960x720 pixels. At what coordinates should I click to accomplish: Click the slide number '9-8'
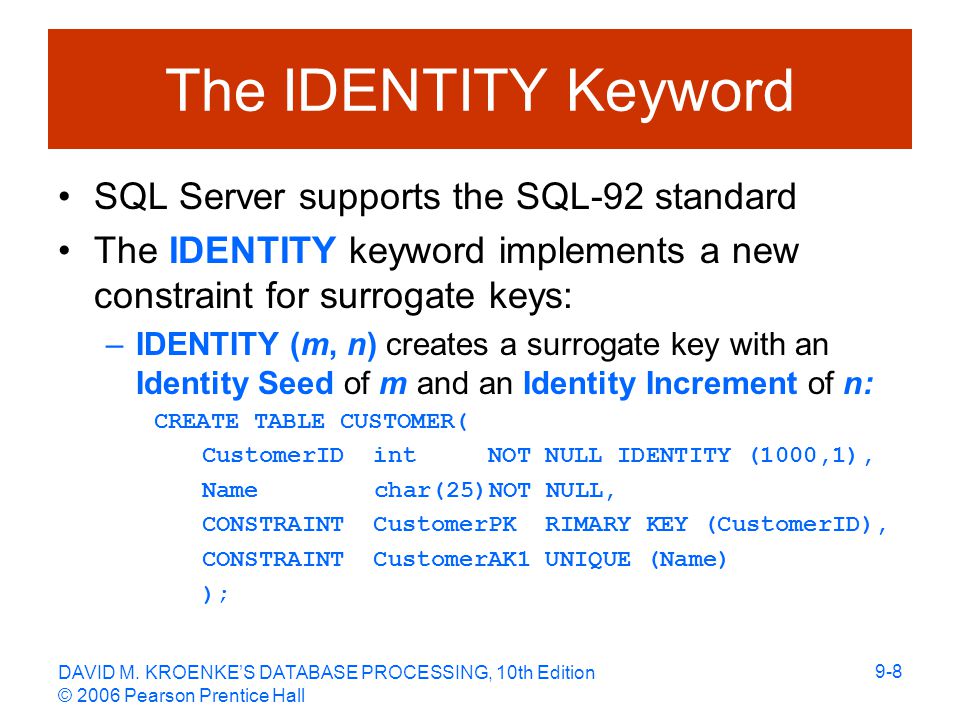tap(888, 672)
